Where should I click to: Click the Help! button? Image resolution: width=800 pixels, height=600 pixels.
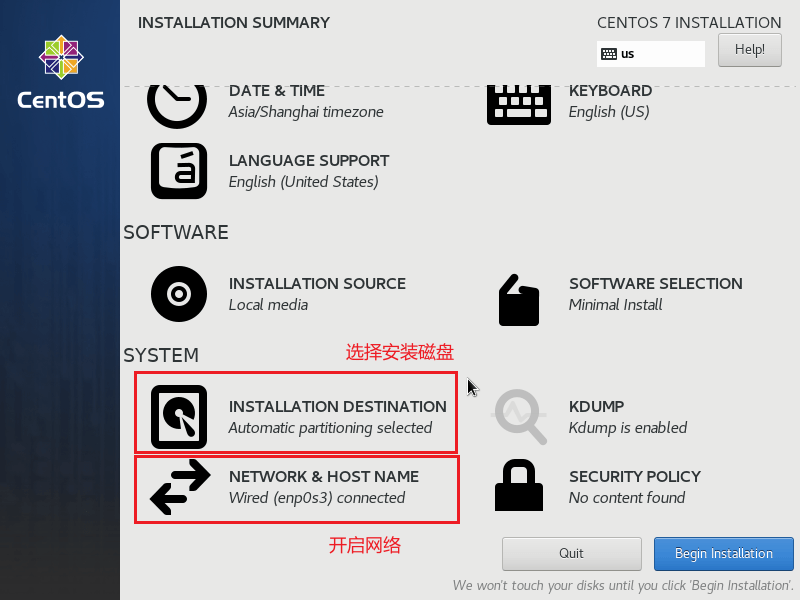tap(749, 50)
